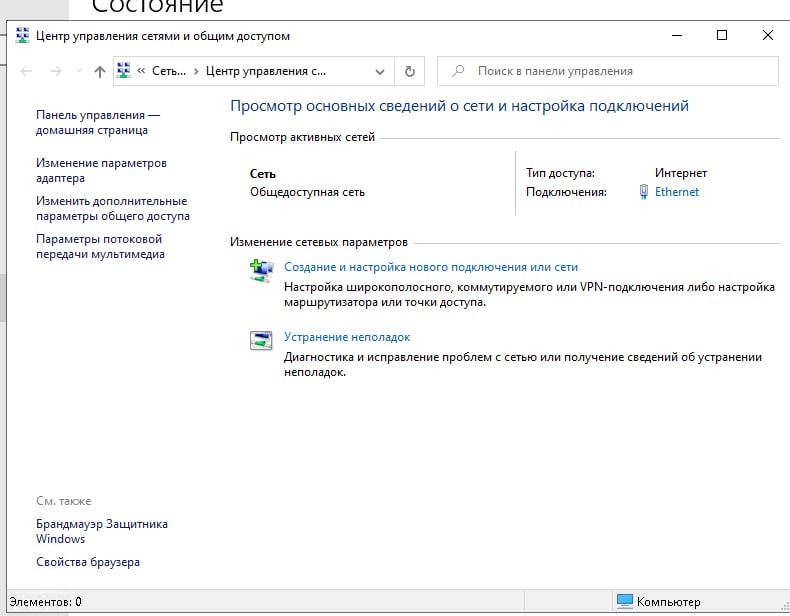The image size is (790, 616).
Task: Open Устранение неполадок link
Action: (x=347, y=337)
